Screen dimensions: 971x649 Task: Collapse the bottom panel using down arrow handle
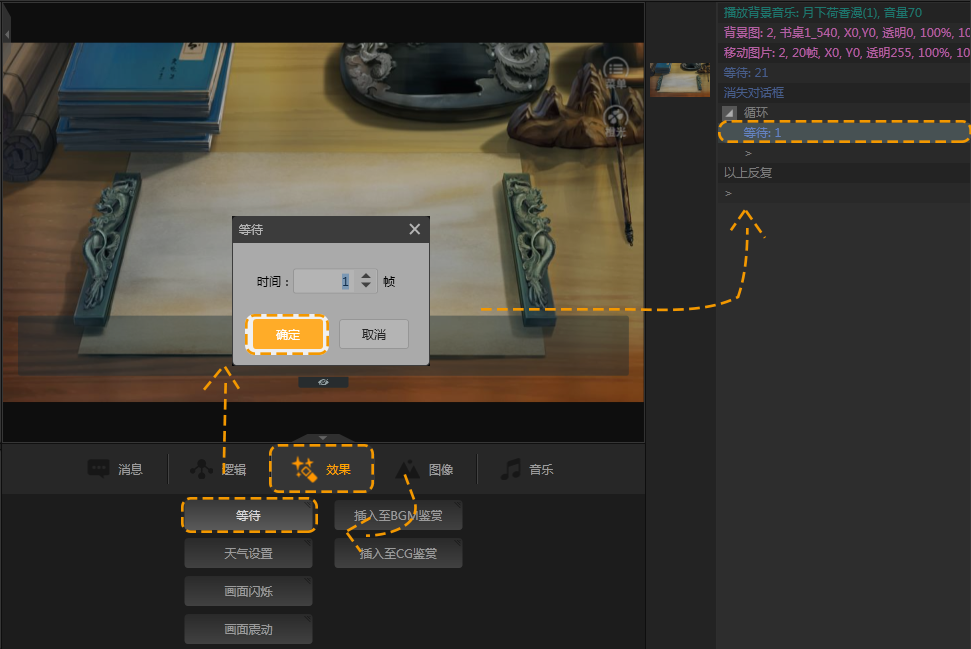point(323,438)
